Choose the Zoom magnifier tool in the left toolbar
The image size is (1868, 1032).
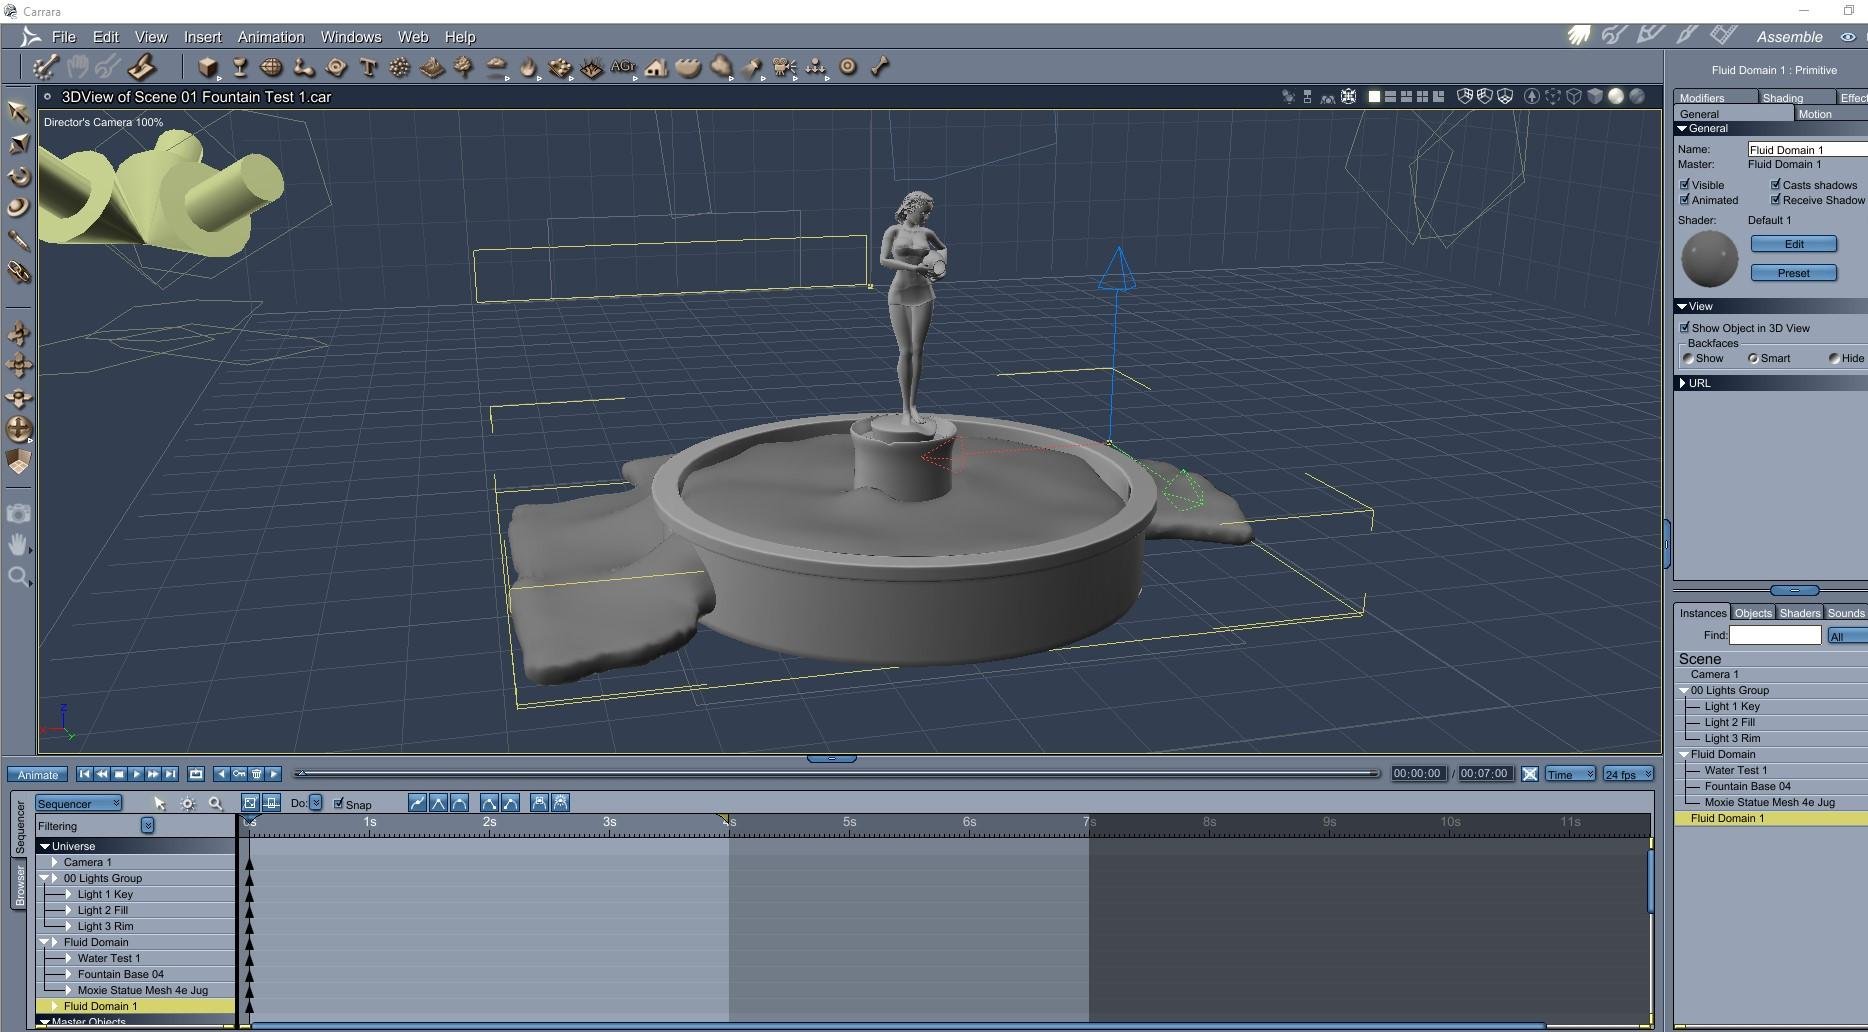coord(18,577)
